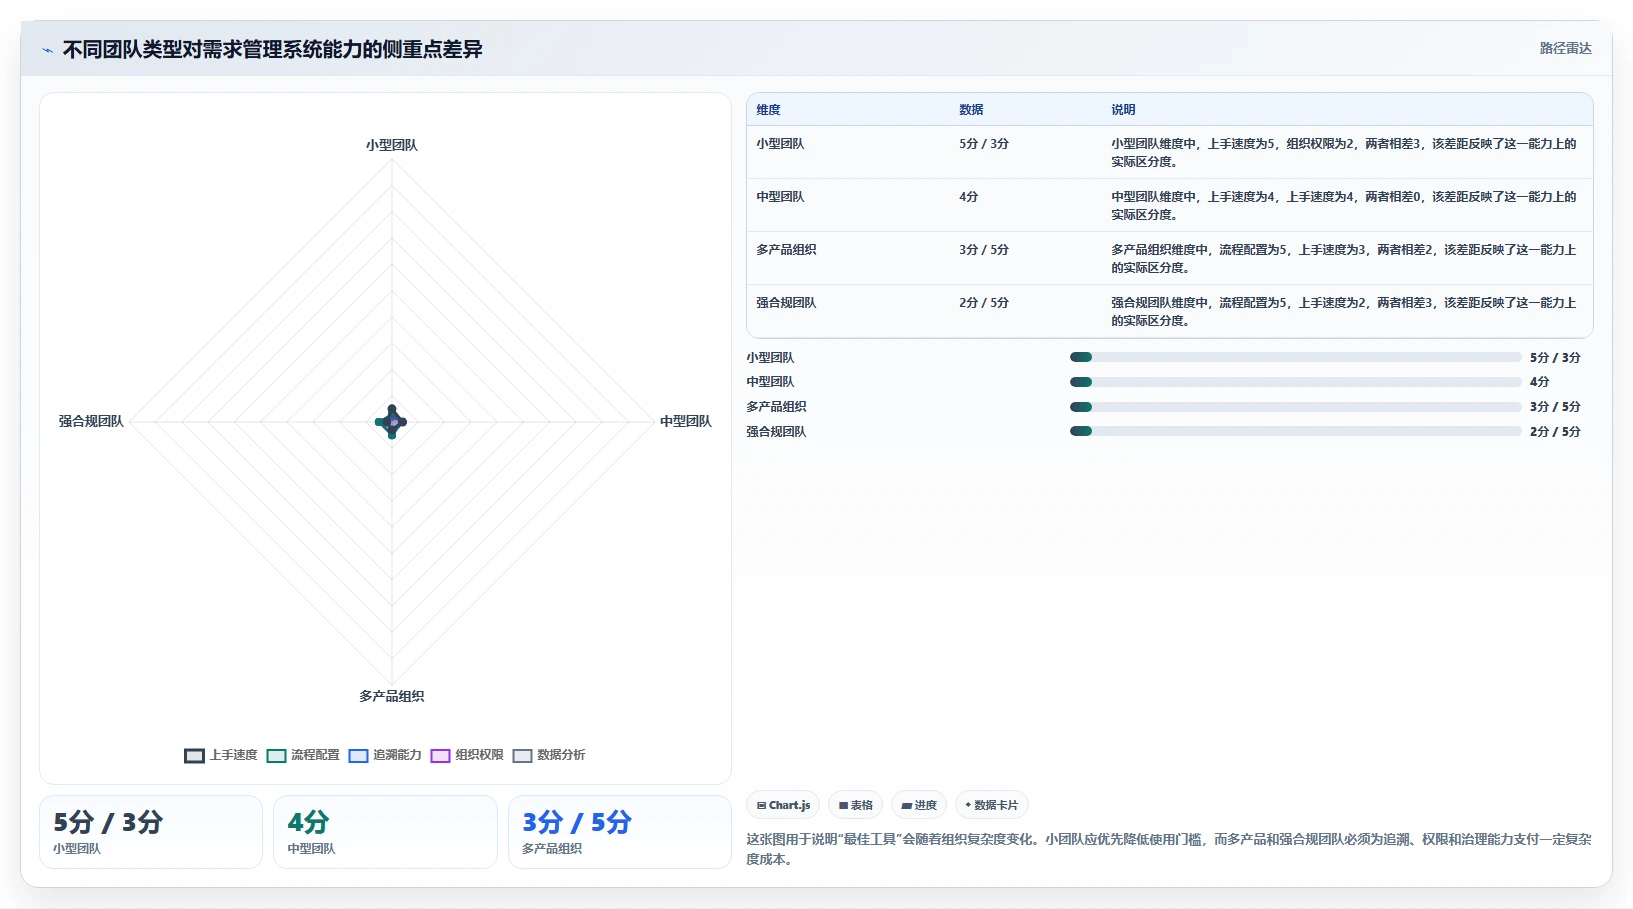Click the 强合规团队 progress bar
This screenshot has width=1633, height=909.
[1295, 432]
